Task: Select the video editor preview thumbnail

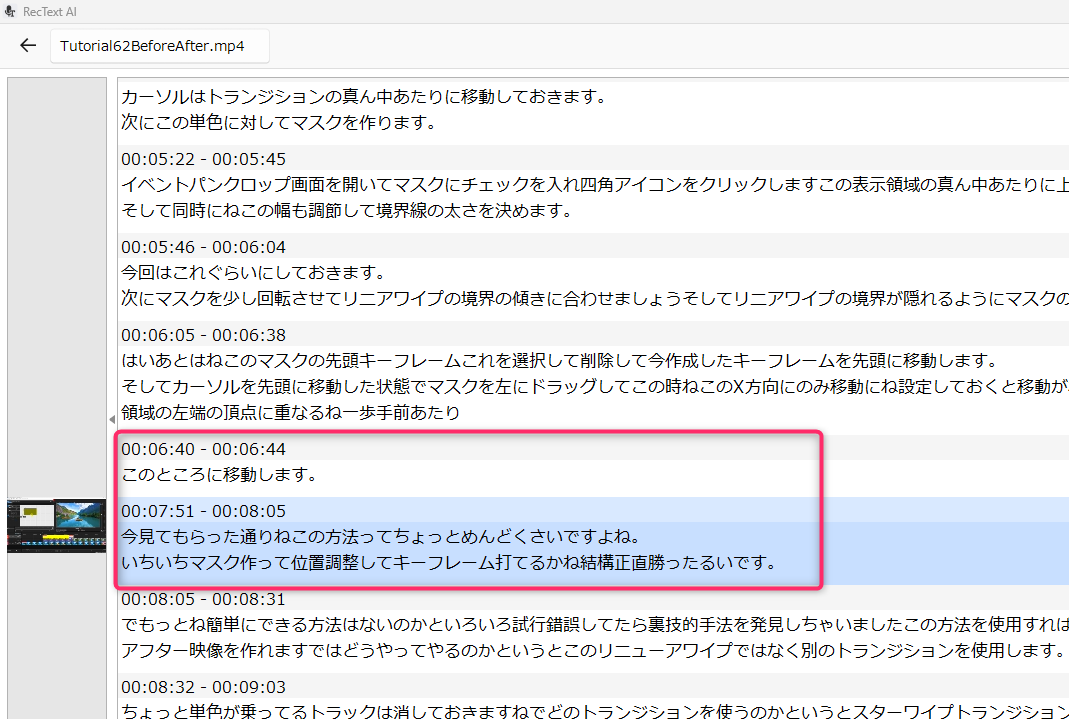Action: click(56, 525)
